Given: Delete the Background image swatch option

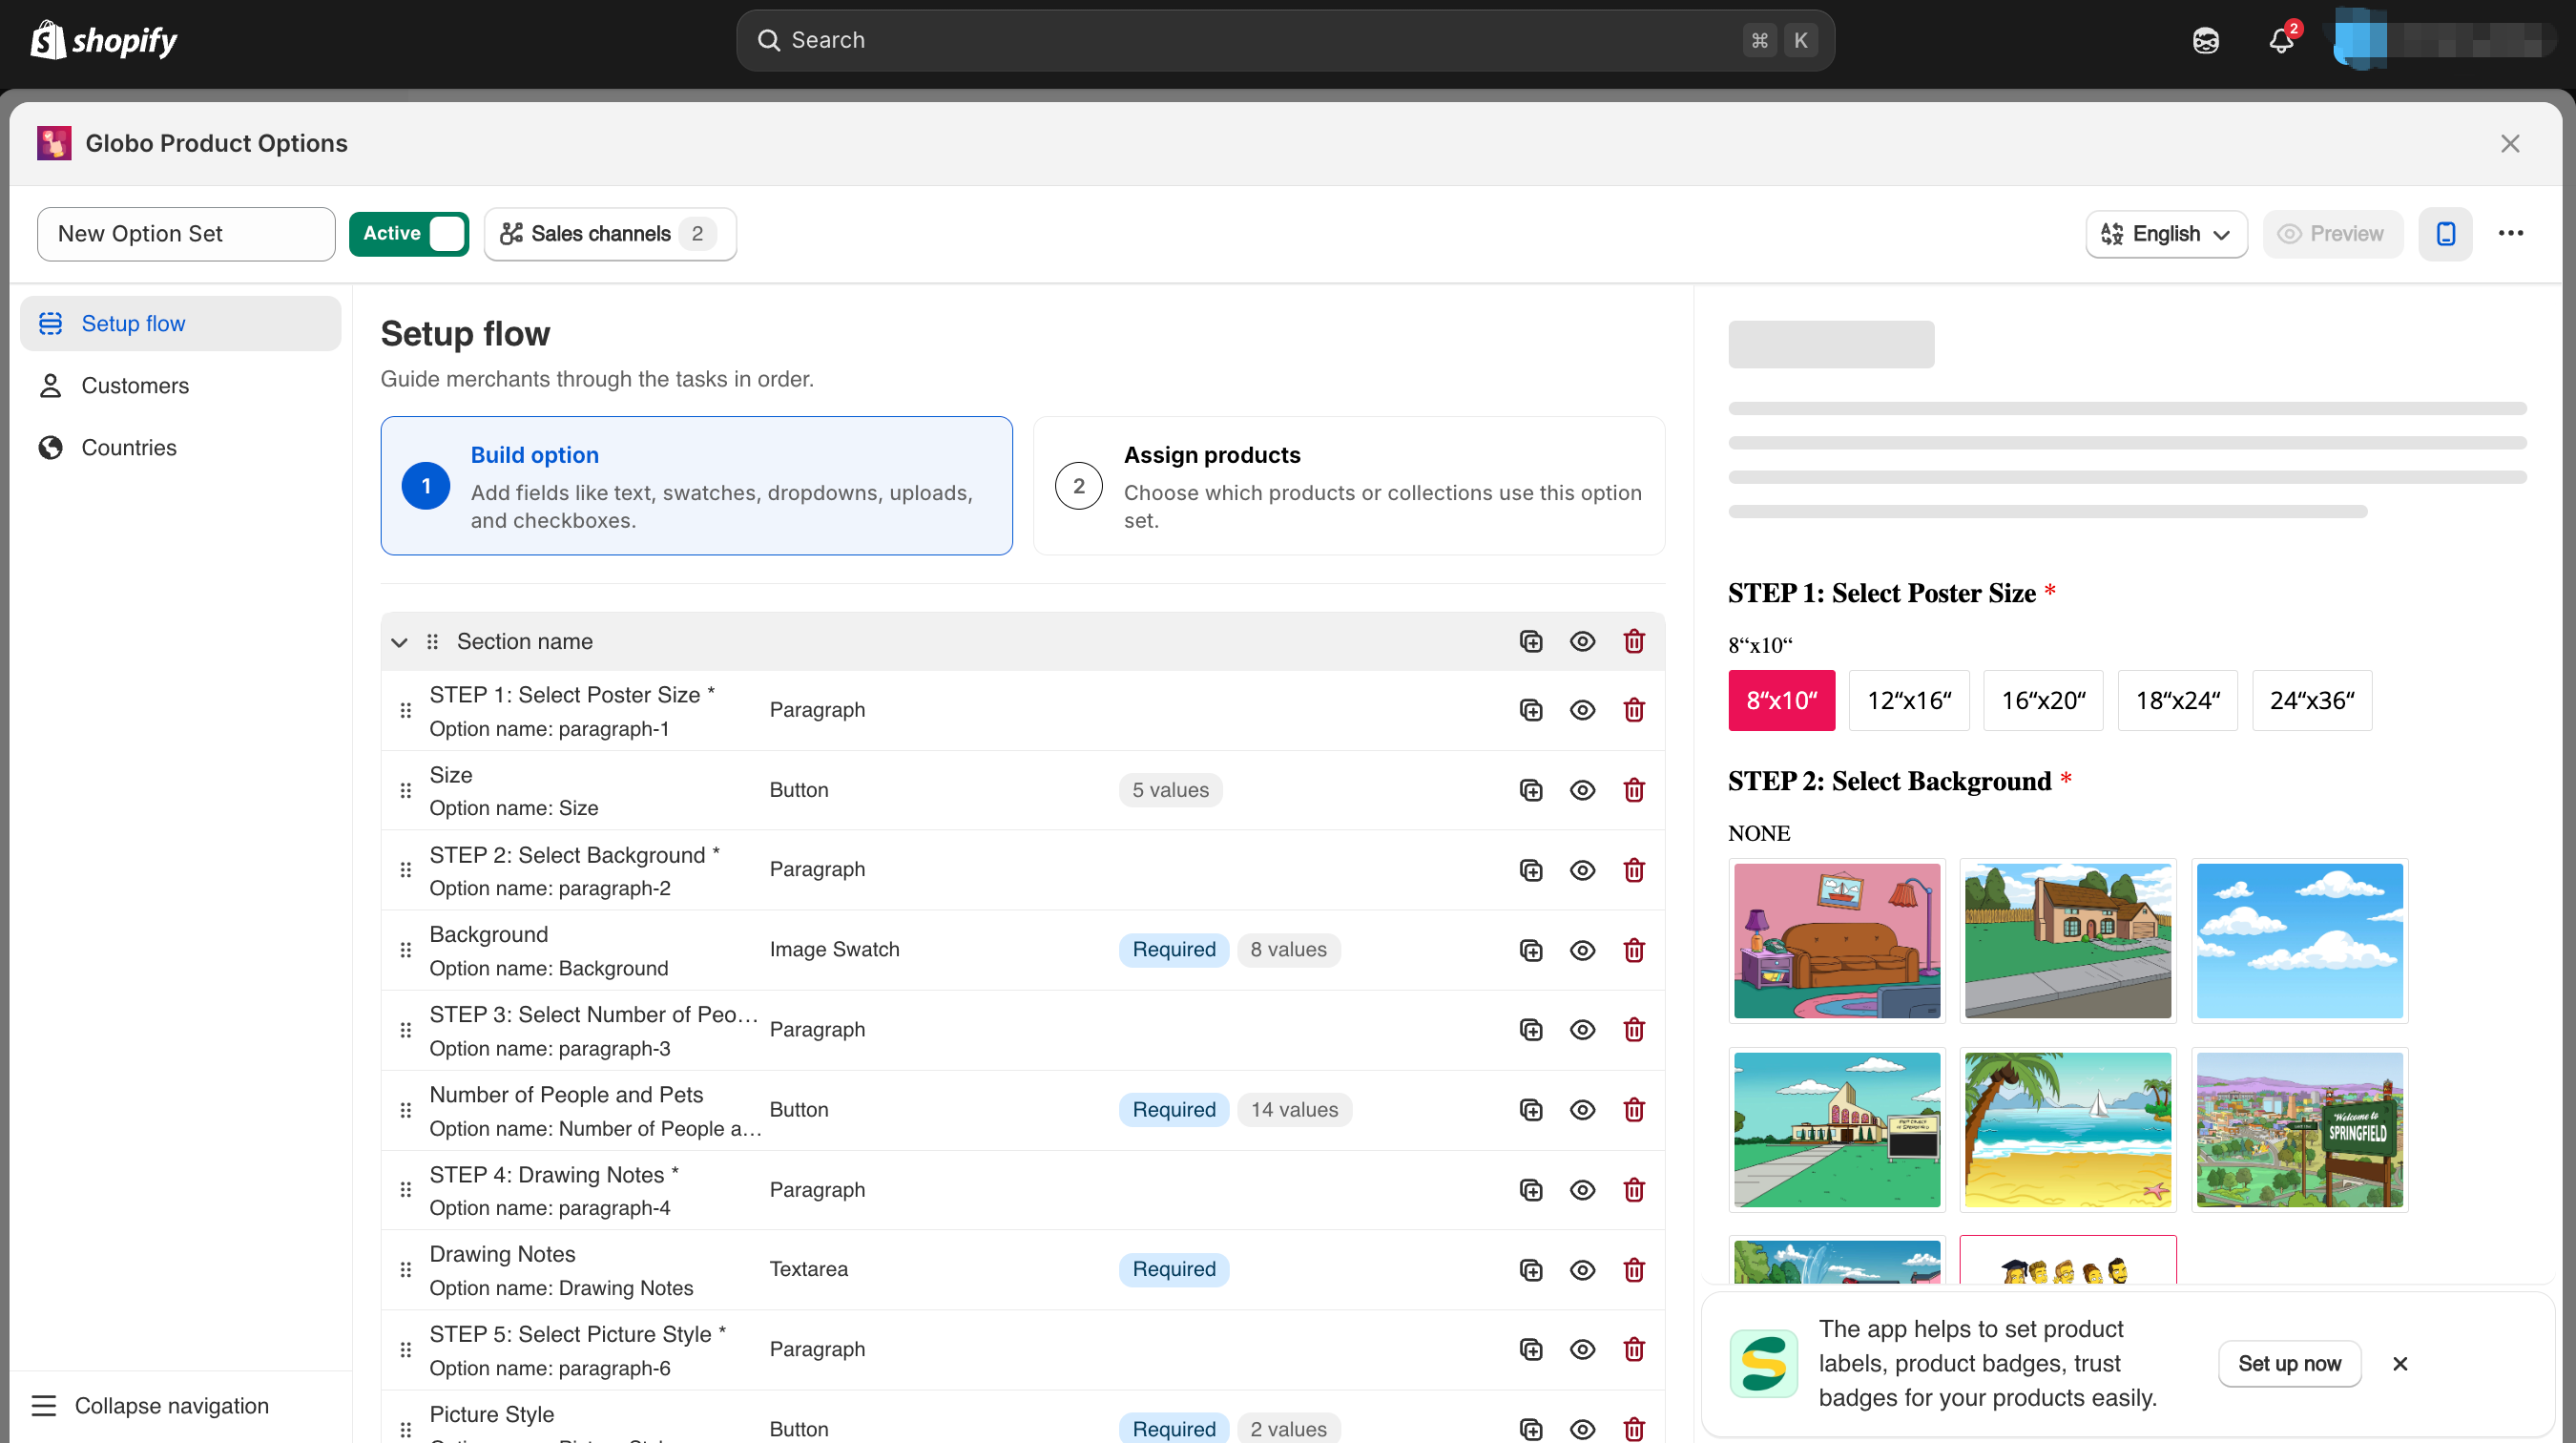Looking at the screenshot, I should 1634,950.
